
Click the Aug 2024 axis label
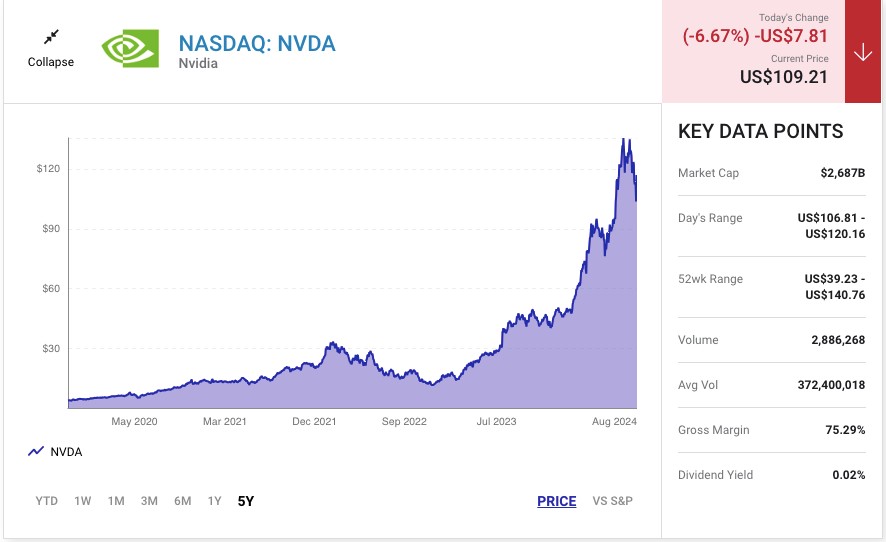click(x=615, y=422)
